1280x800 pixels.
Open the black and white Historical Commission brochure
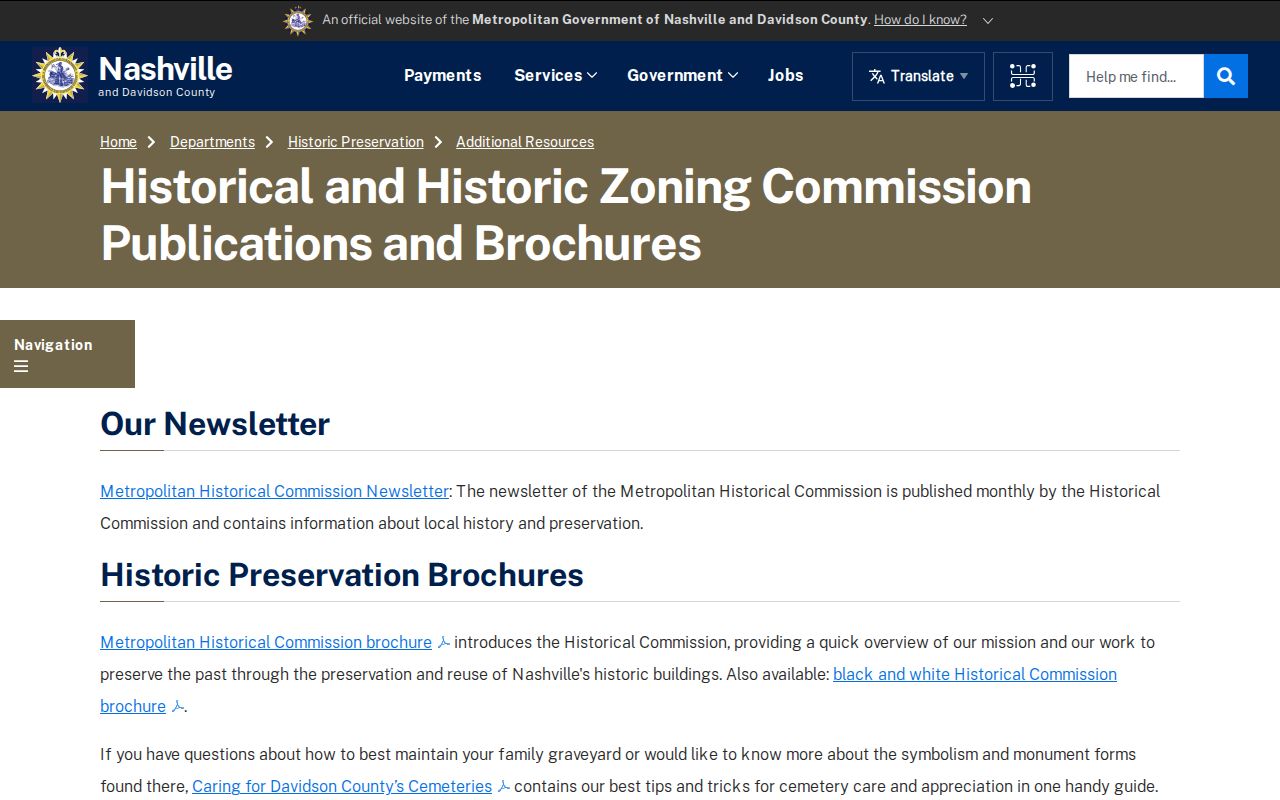pyautogui.click(x=608, y=690)
